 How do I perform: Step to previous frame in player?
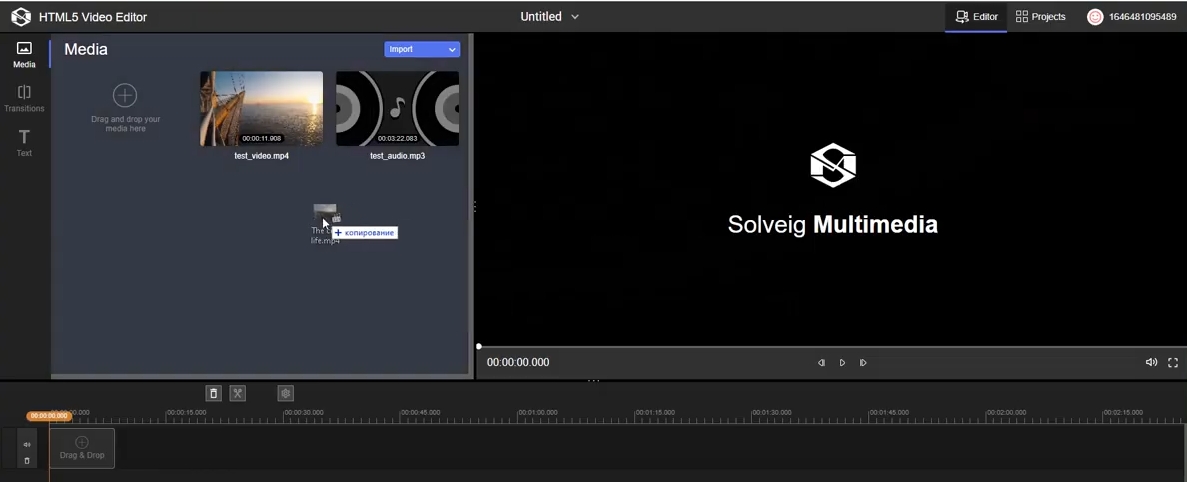point(821,362)
